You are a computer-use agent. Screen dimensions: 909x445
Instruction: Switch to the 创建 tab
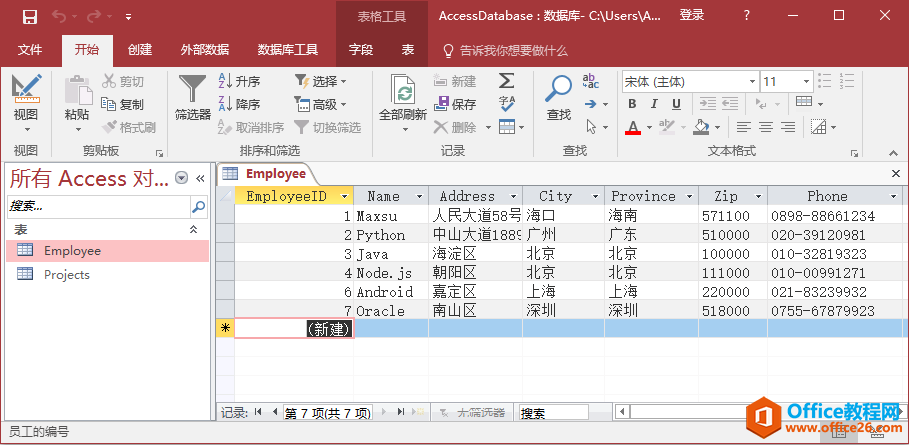click(x=140, y=50)
